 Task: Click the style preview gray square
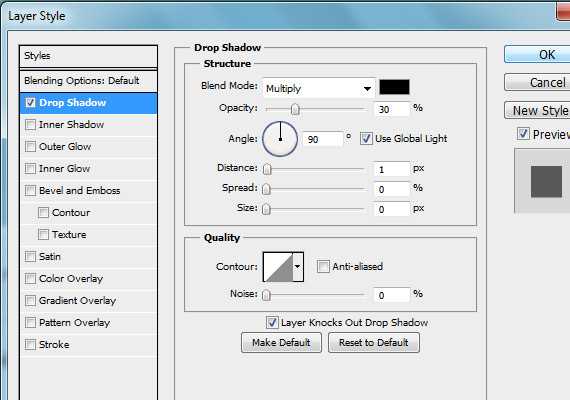[546, 181]
